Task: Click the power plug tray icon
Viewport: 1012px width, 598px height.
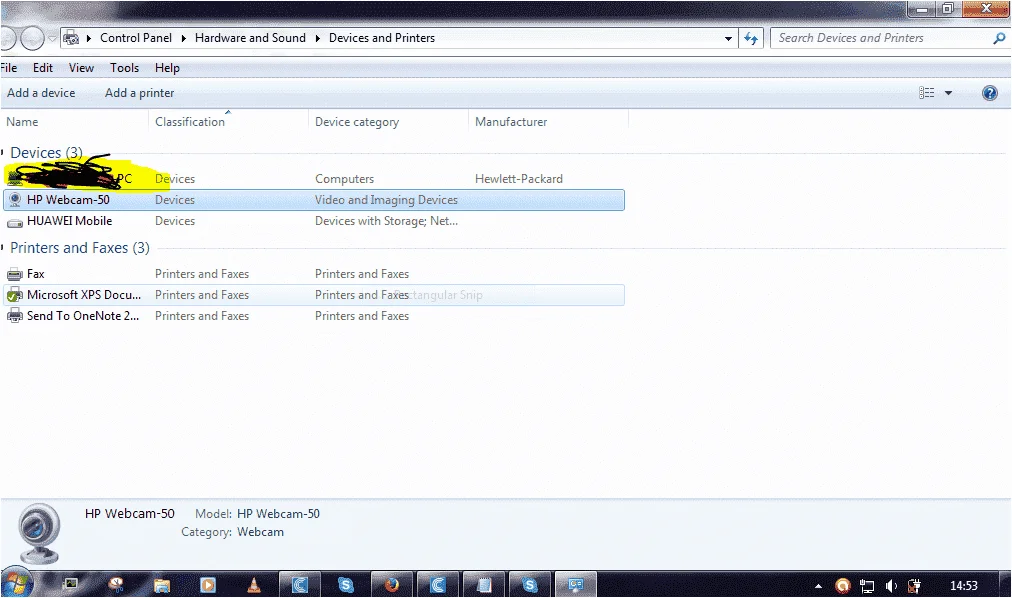Action: point(915,586)
